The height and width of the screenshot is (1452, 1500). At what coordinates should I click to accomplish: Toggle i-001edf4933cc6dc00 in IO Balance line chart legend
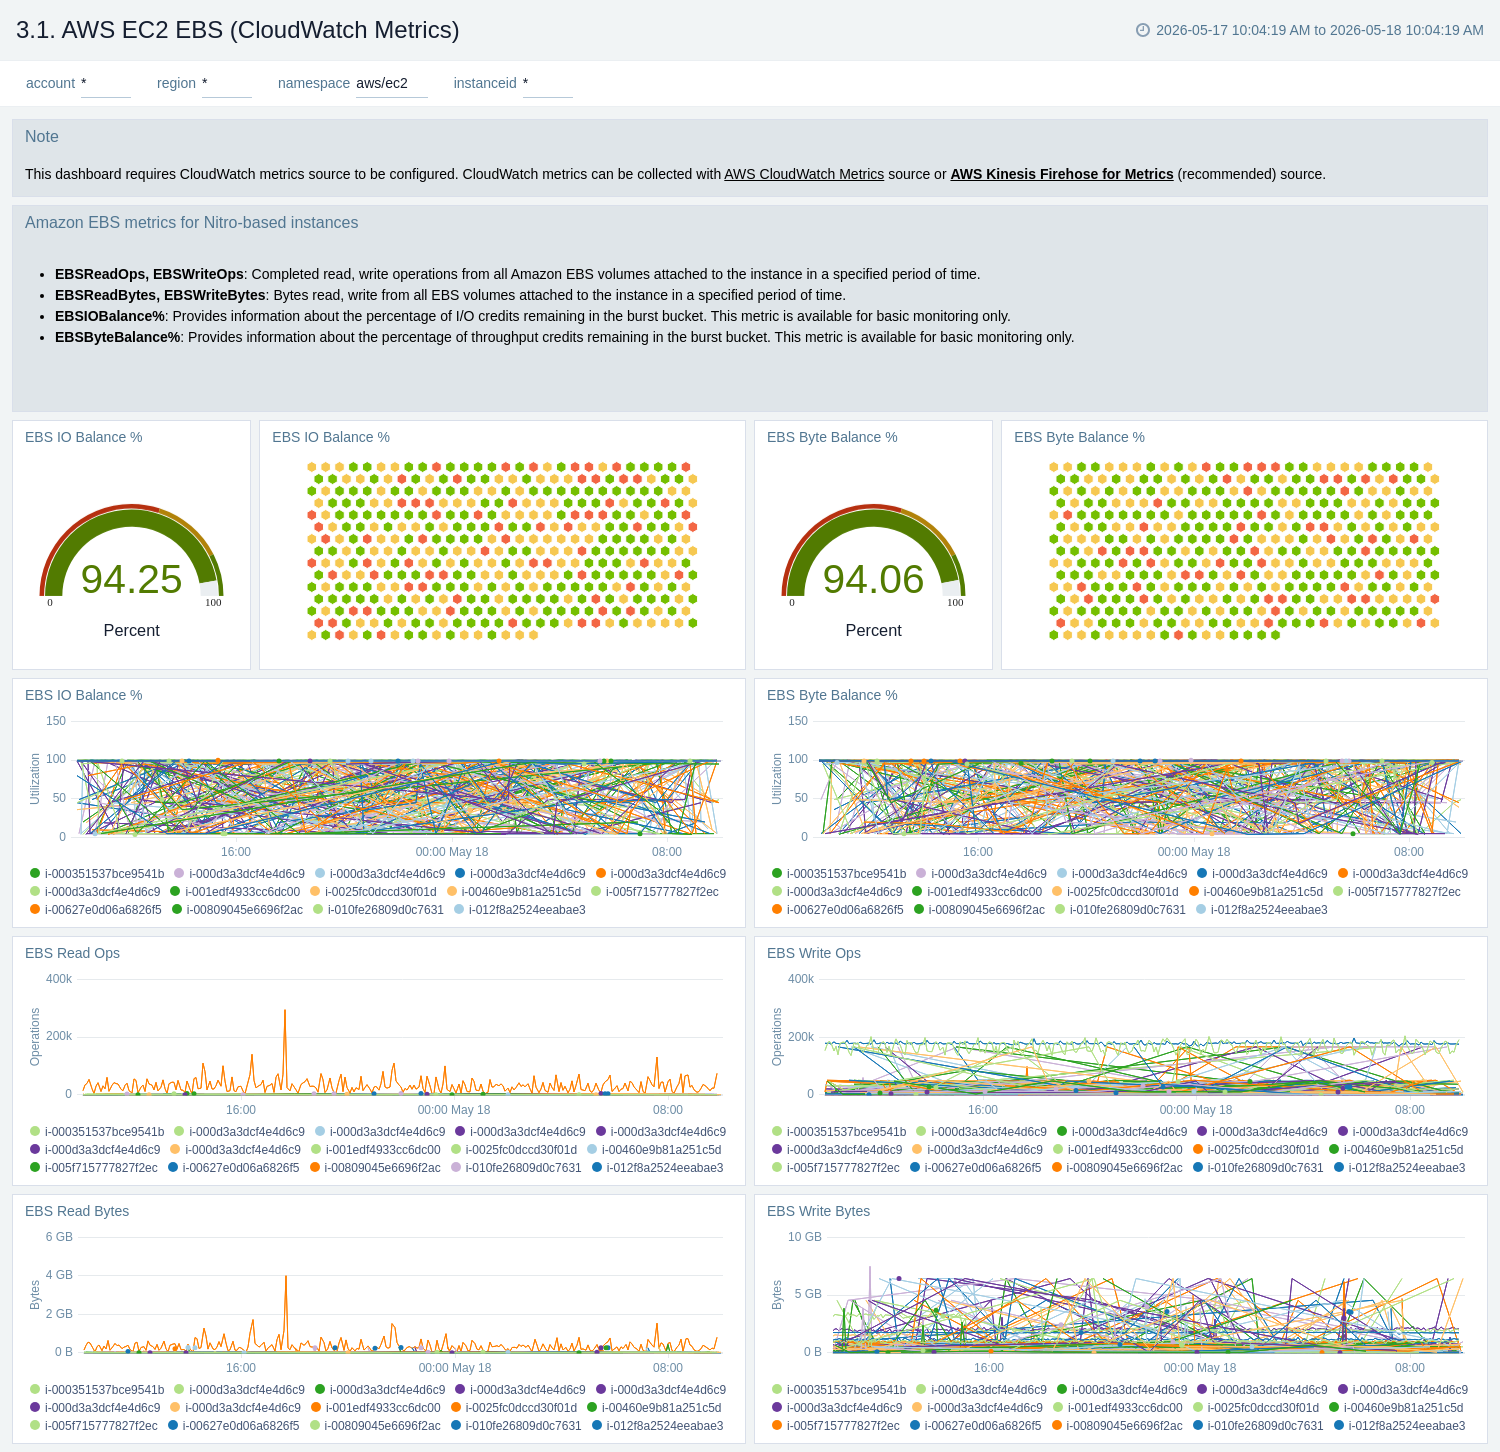[235, 892]
